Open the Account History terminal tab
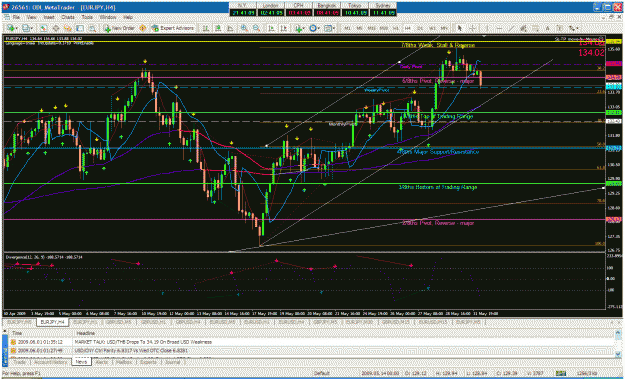The width and height of the screenshot is (625, 379). pyautogui.click(x=51, y=362)
